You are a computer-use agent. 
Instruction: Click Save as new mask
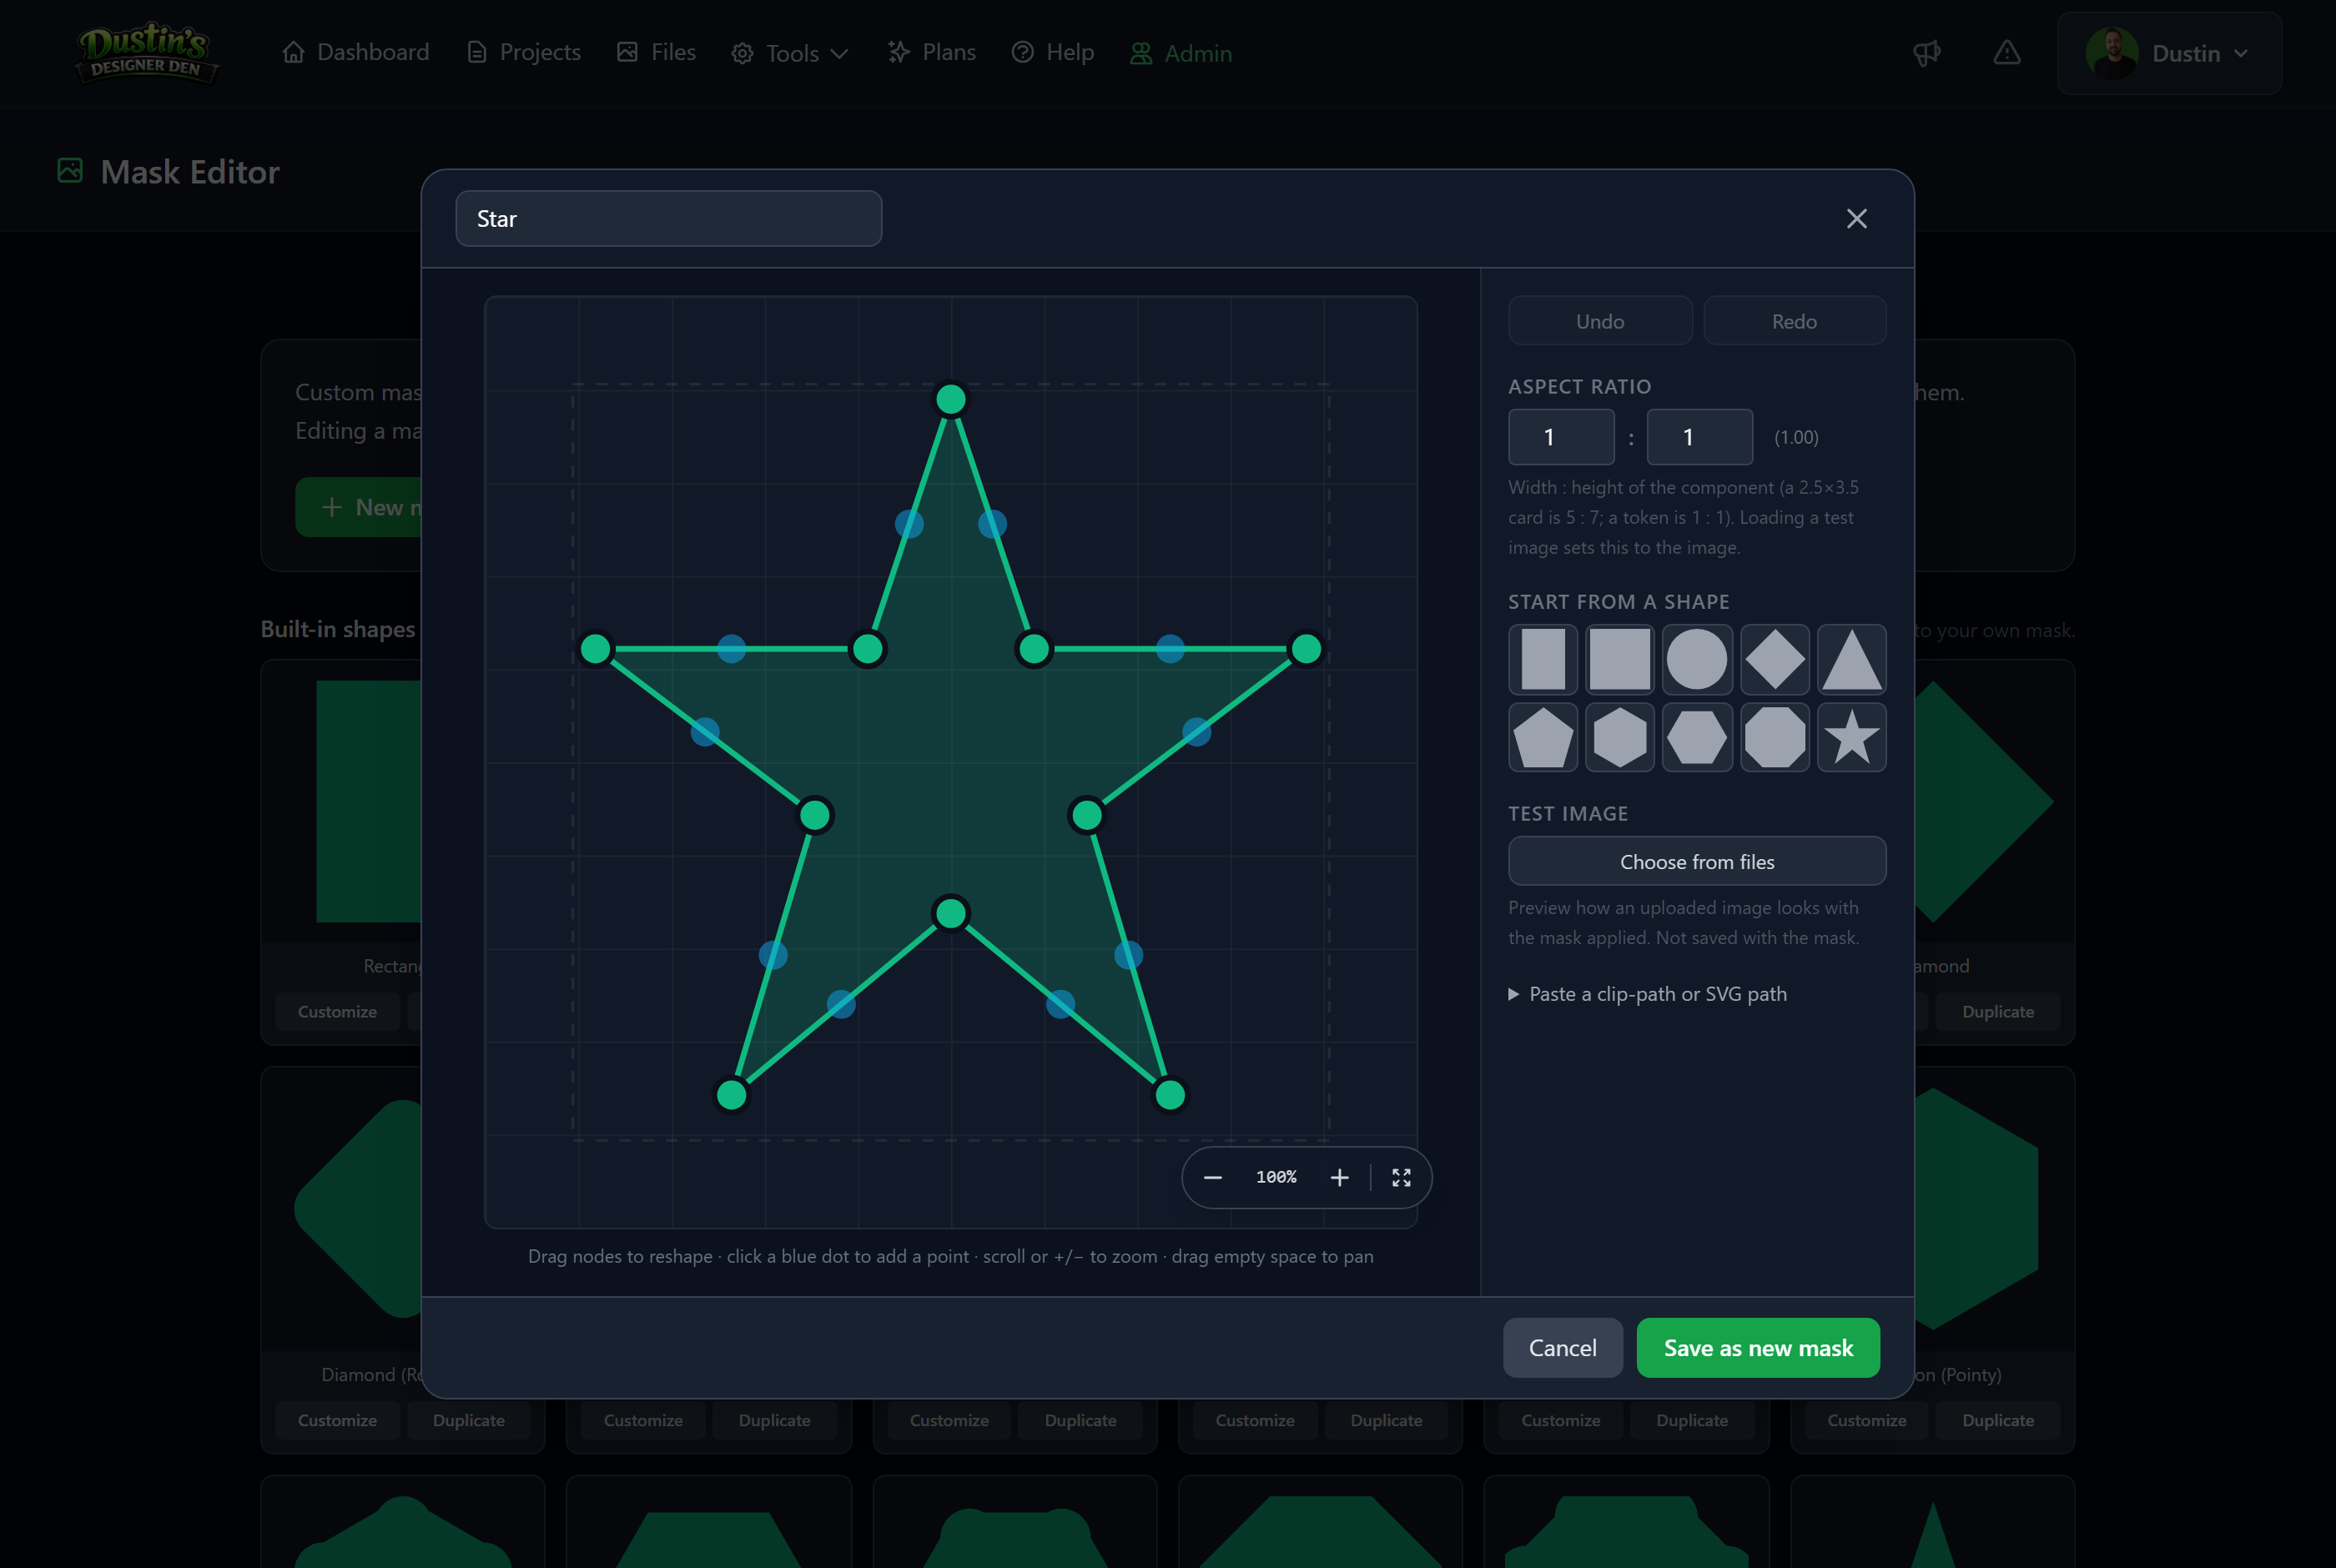tap(1757, 1348)
